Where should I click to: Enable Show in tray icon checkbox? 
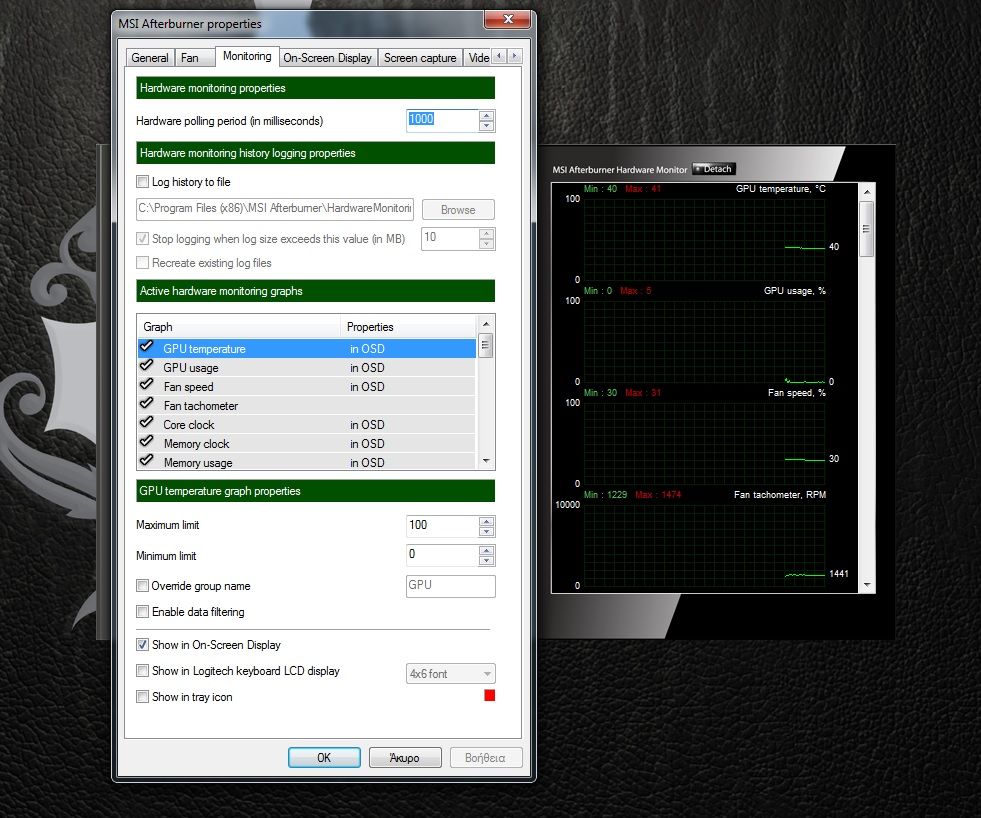point(142,697)
